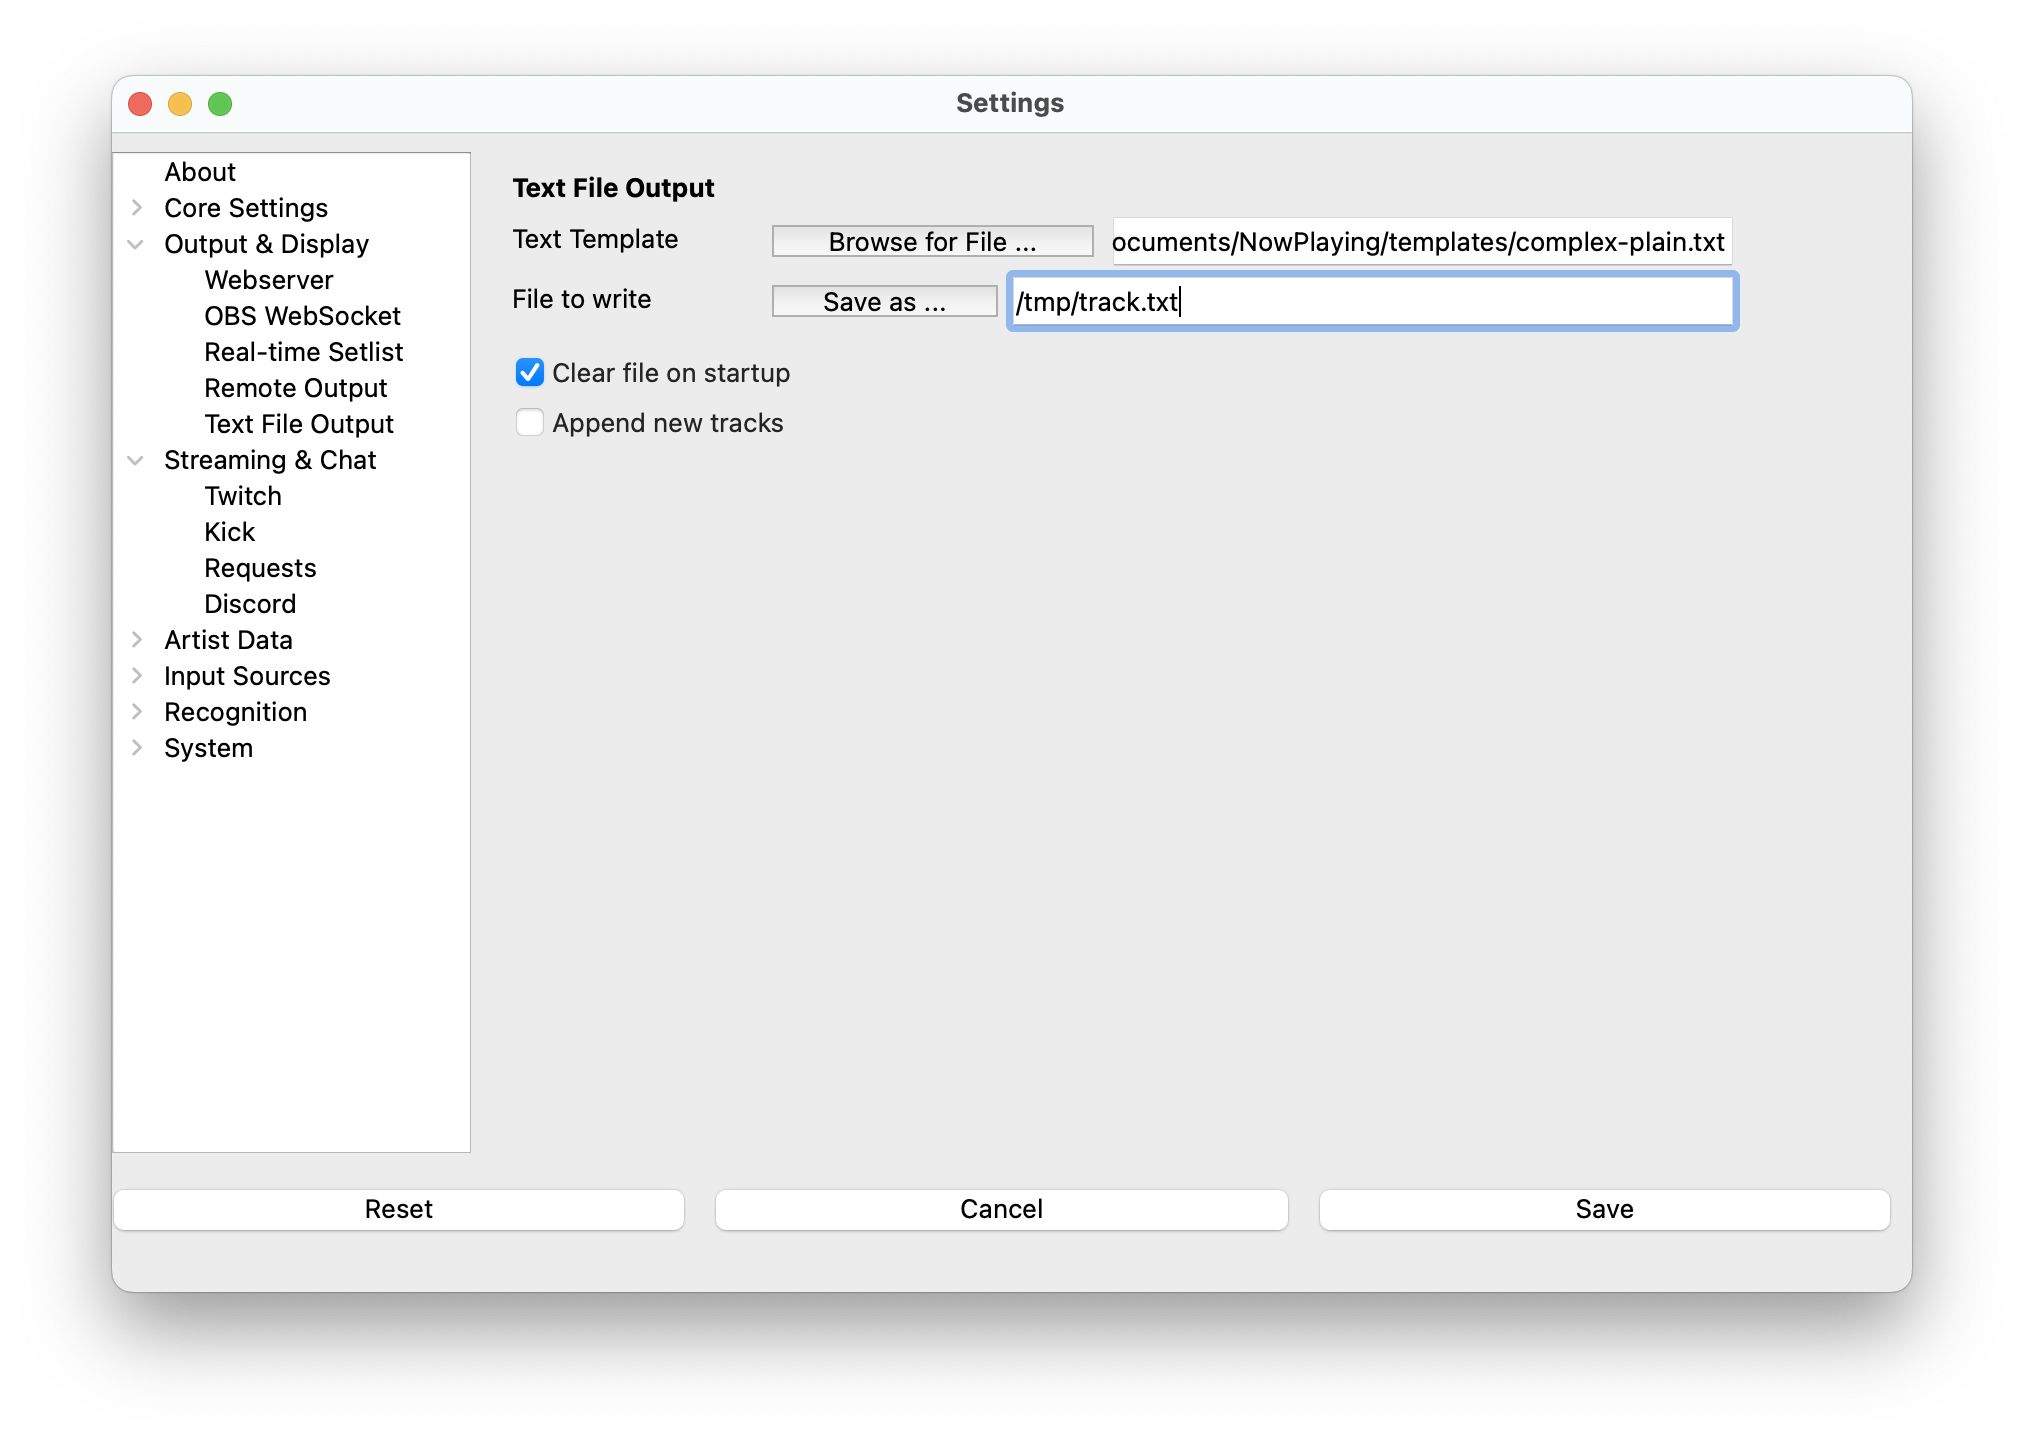Select the Requests settings page
Screen dimensions: 2024x1440
(260, 567)
